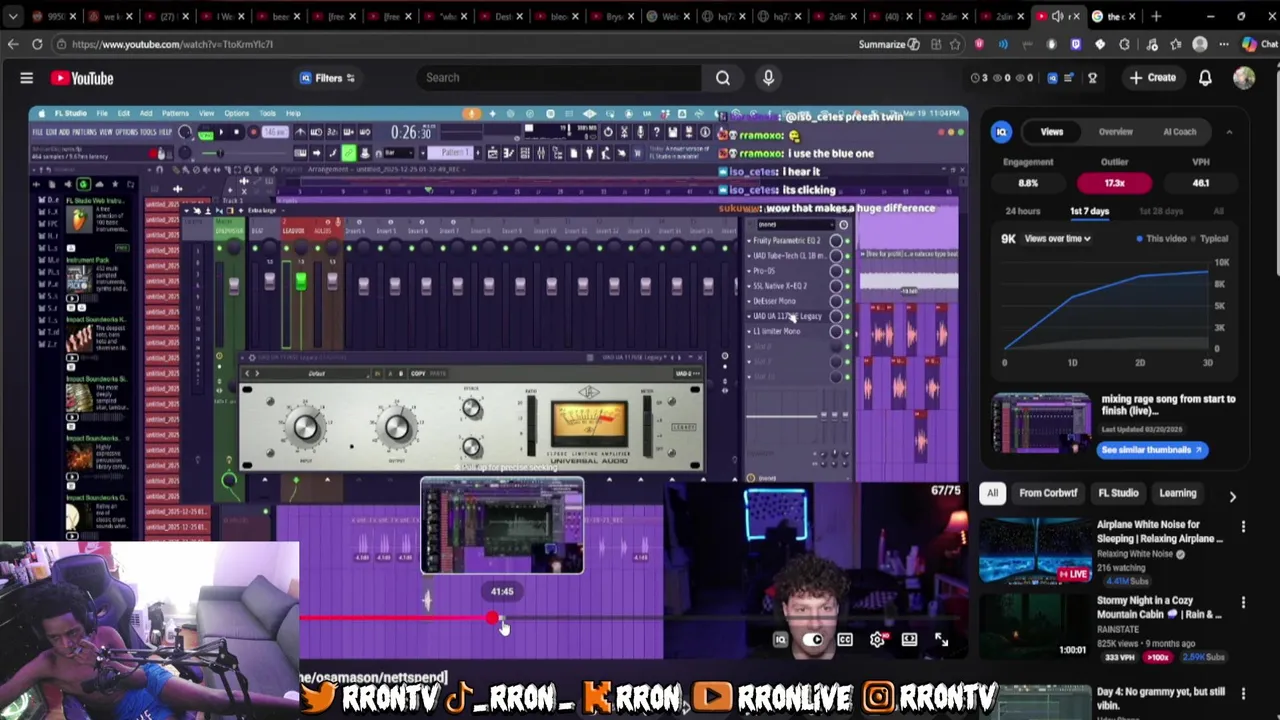This screenshot has height=720, width=1280.
Task: Click the 8.8% engagement value
Action: coord(1028,183)
